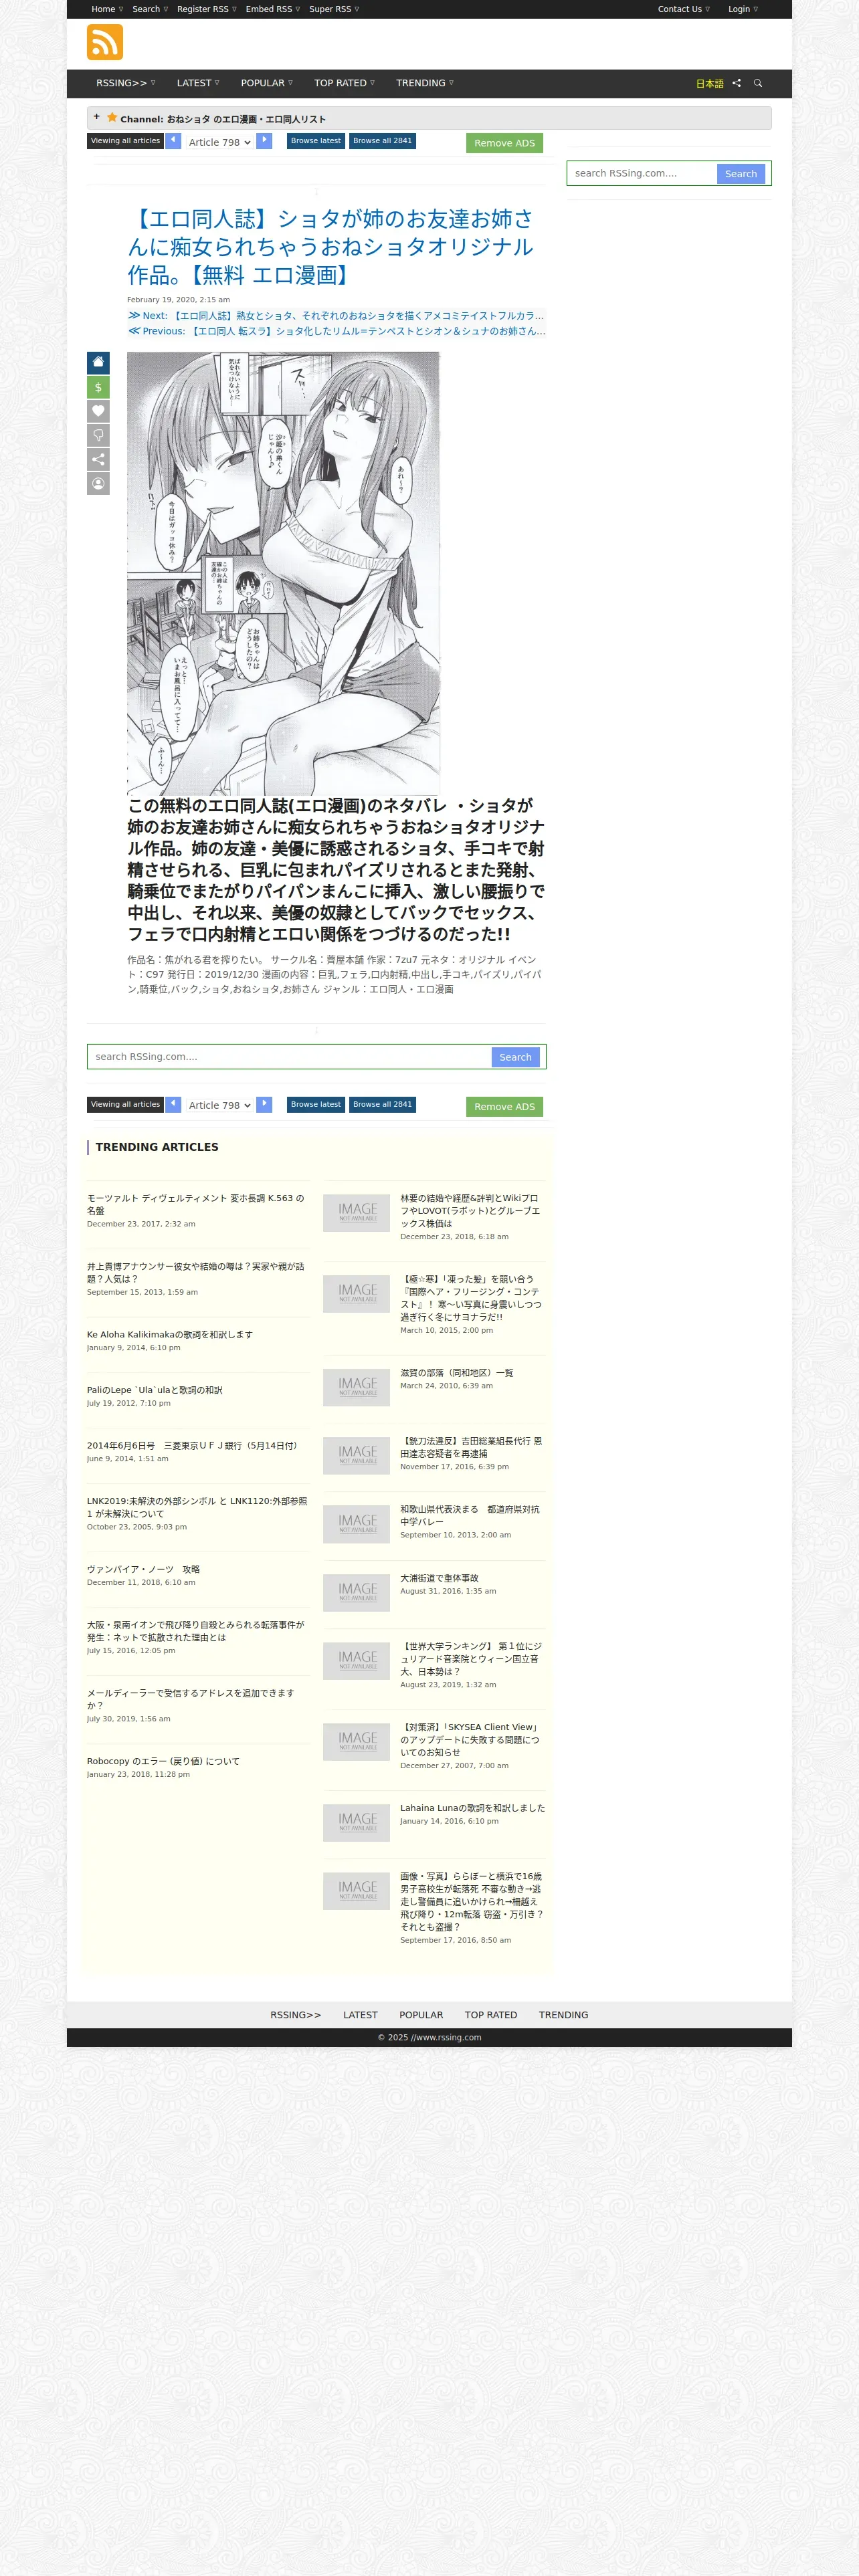Focus the search field below the article

(x=290, y=1057)
